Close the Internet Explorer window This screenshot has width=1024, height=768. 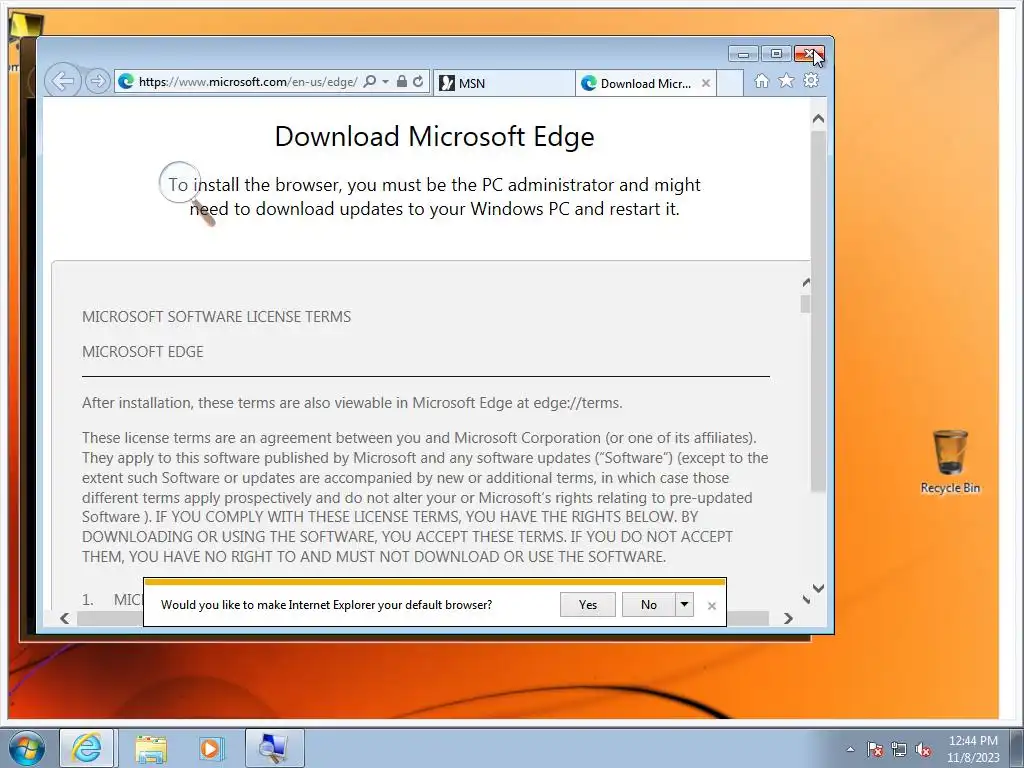tap(809, 54)
